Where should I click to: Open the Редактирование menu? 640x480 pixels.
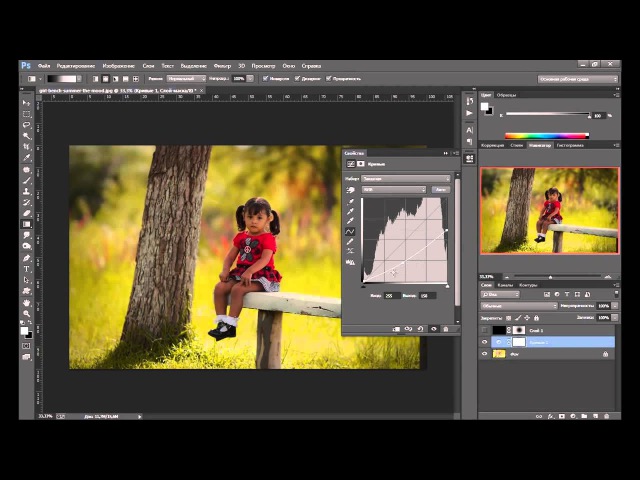coord(76,66)
